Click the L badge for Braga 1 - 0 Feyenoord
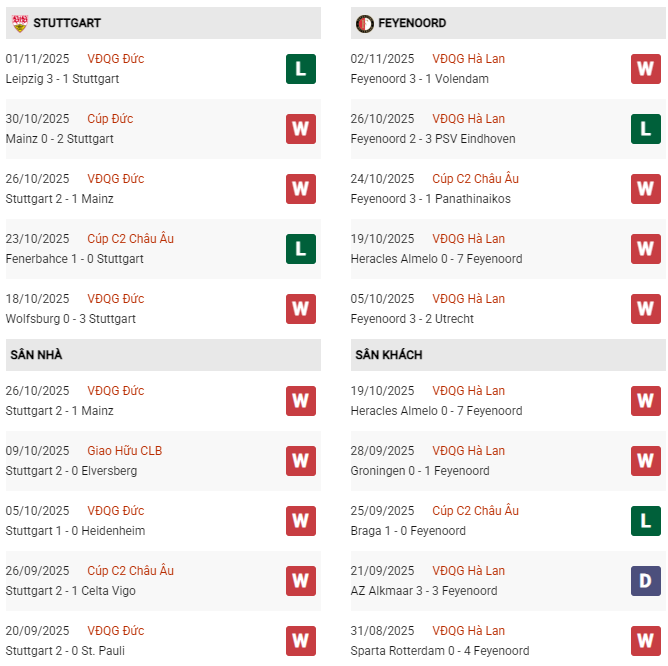Image resolution: width=668 pixels, height=666 pixels. pos(646,521)
